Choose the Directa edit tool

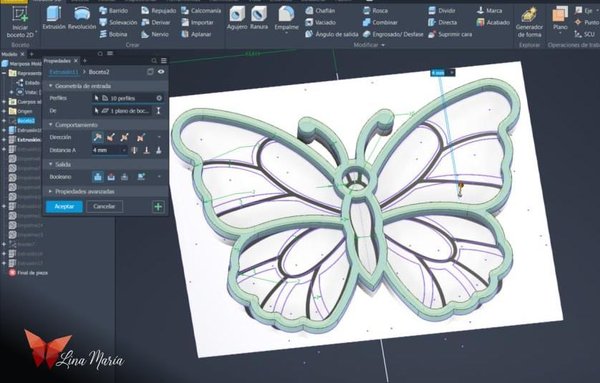(x=442, y=23)
